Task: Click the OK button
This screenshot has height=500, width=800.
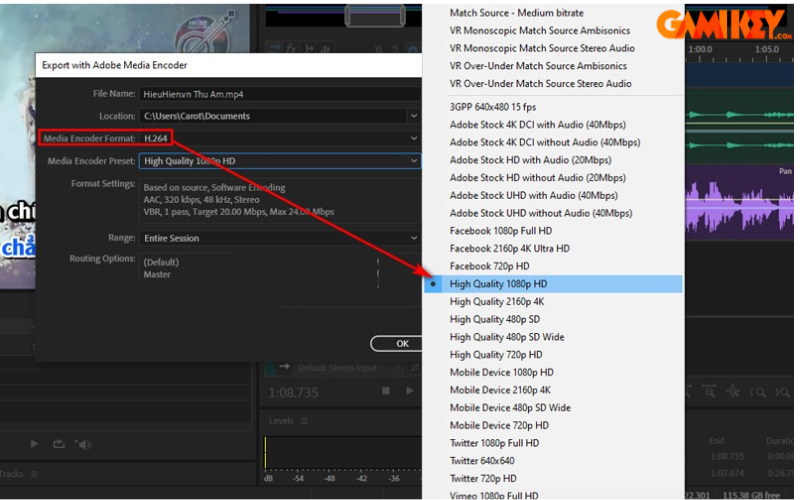Action: point(397,344)
